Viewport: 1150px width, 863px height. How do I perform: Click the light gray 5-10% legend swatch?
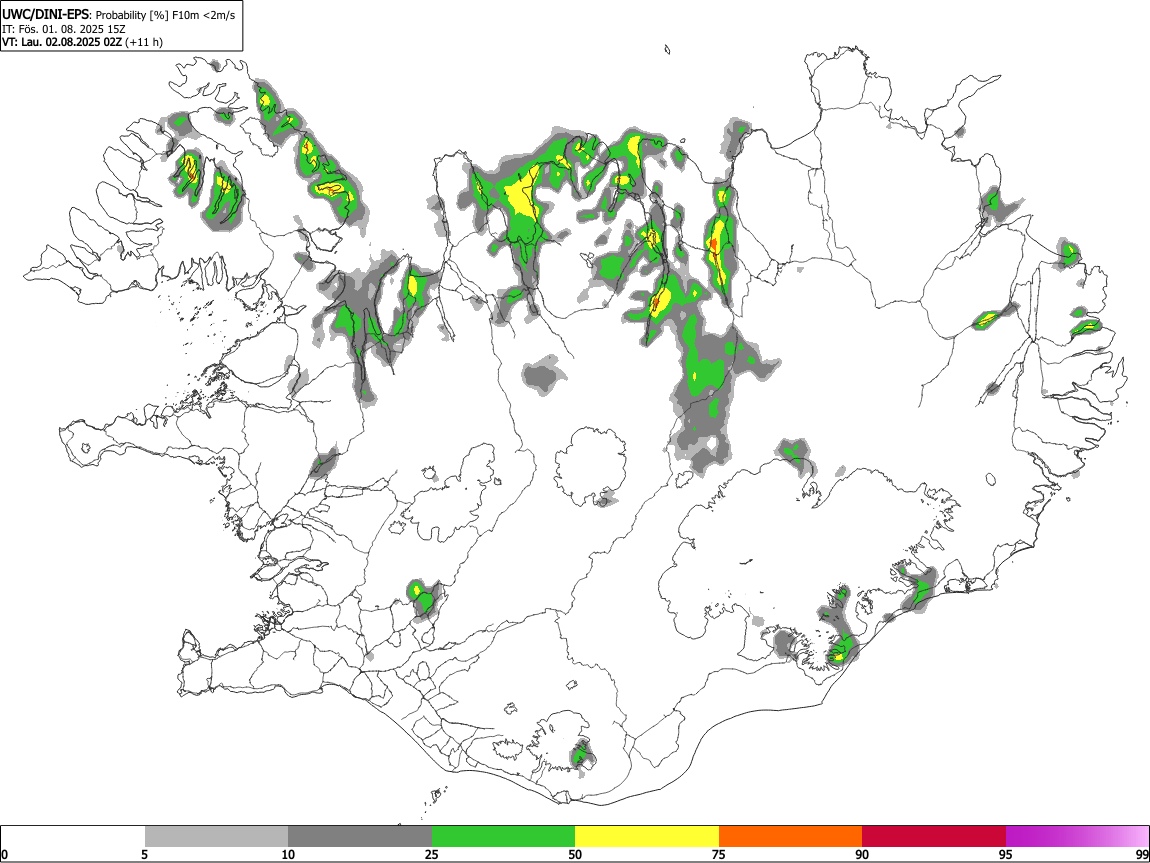216,836
